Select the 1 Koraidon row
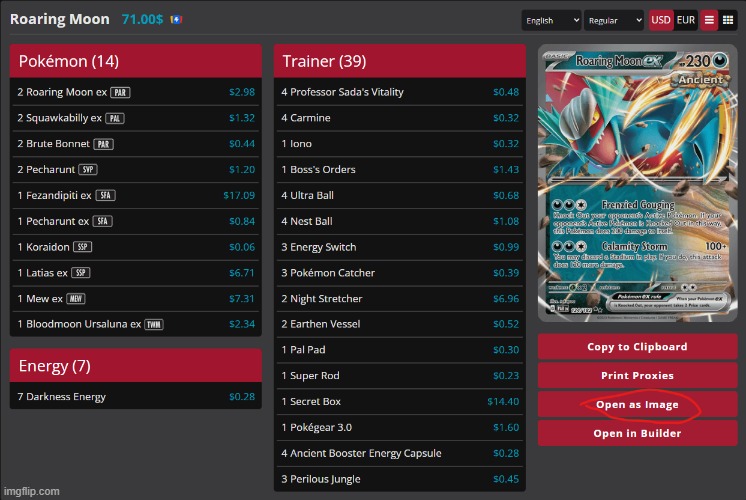 136,247
